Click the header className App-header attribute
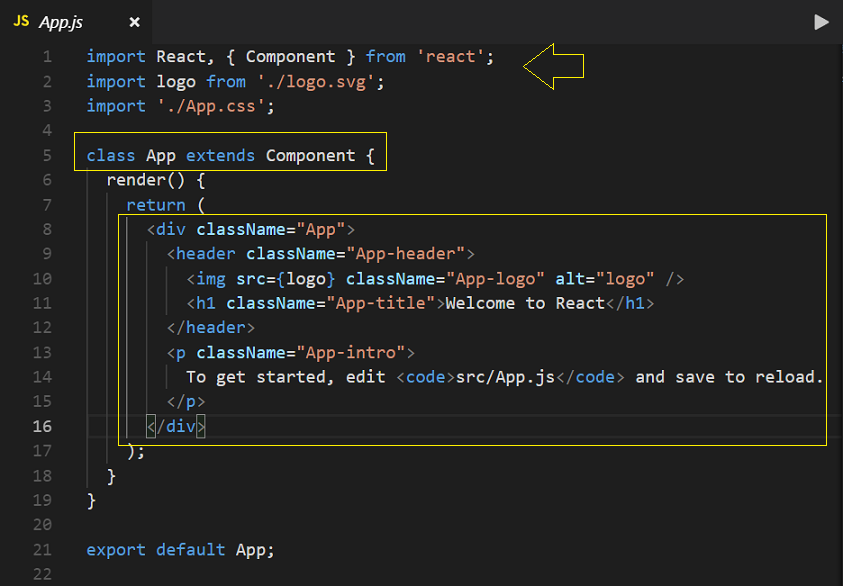This screenshot has height=586, width=843. [355, 254]
